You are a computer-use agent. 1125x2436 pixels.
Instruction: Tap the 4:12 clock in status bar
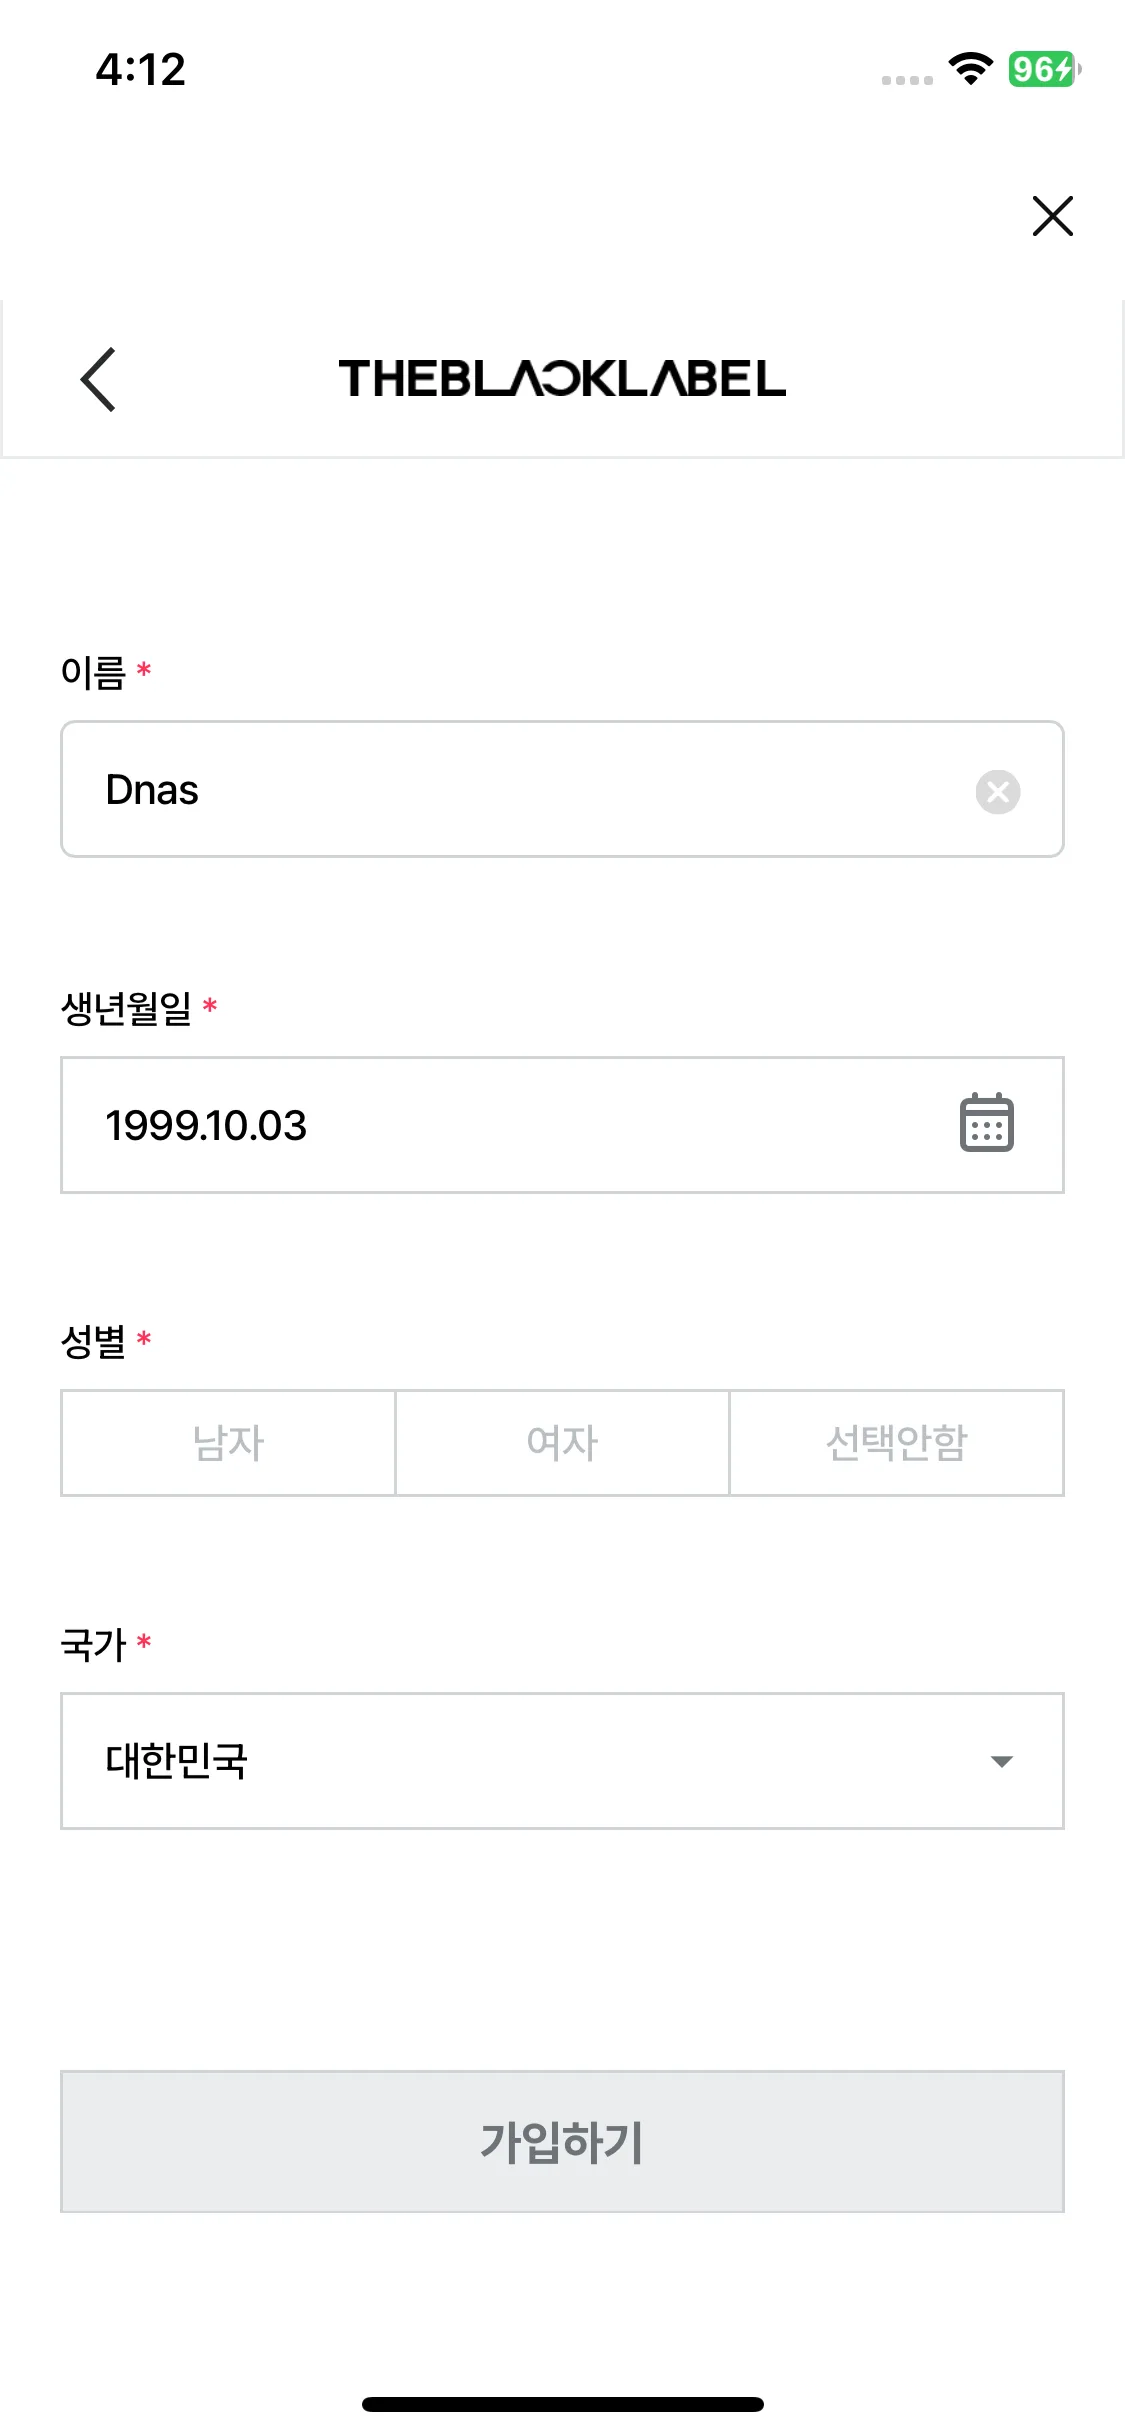141,70
